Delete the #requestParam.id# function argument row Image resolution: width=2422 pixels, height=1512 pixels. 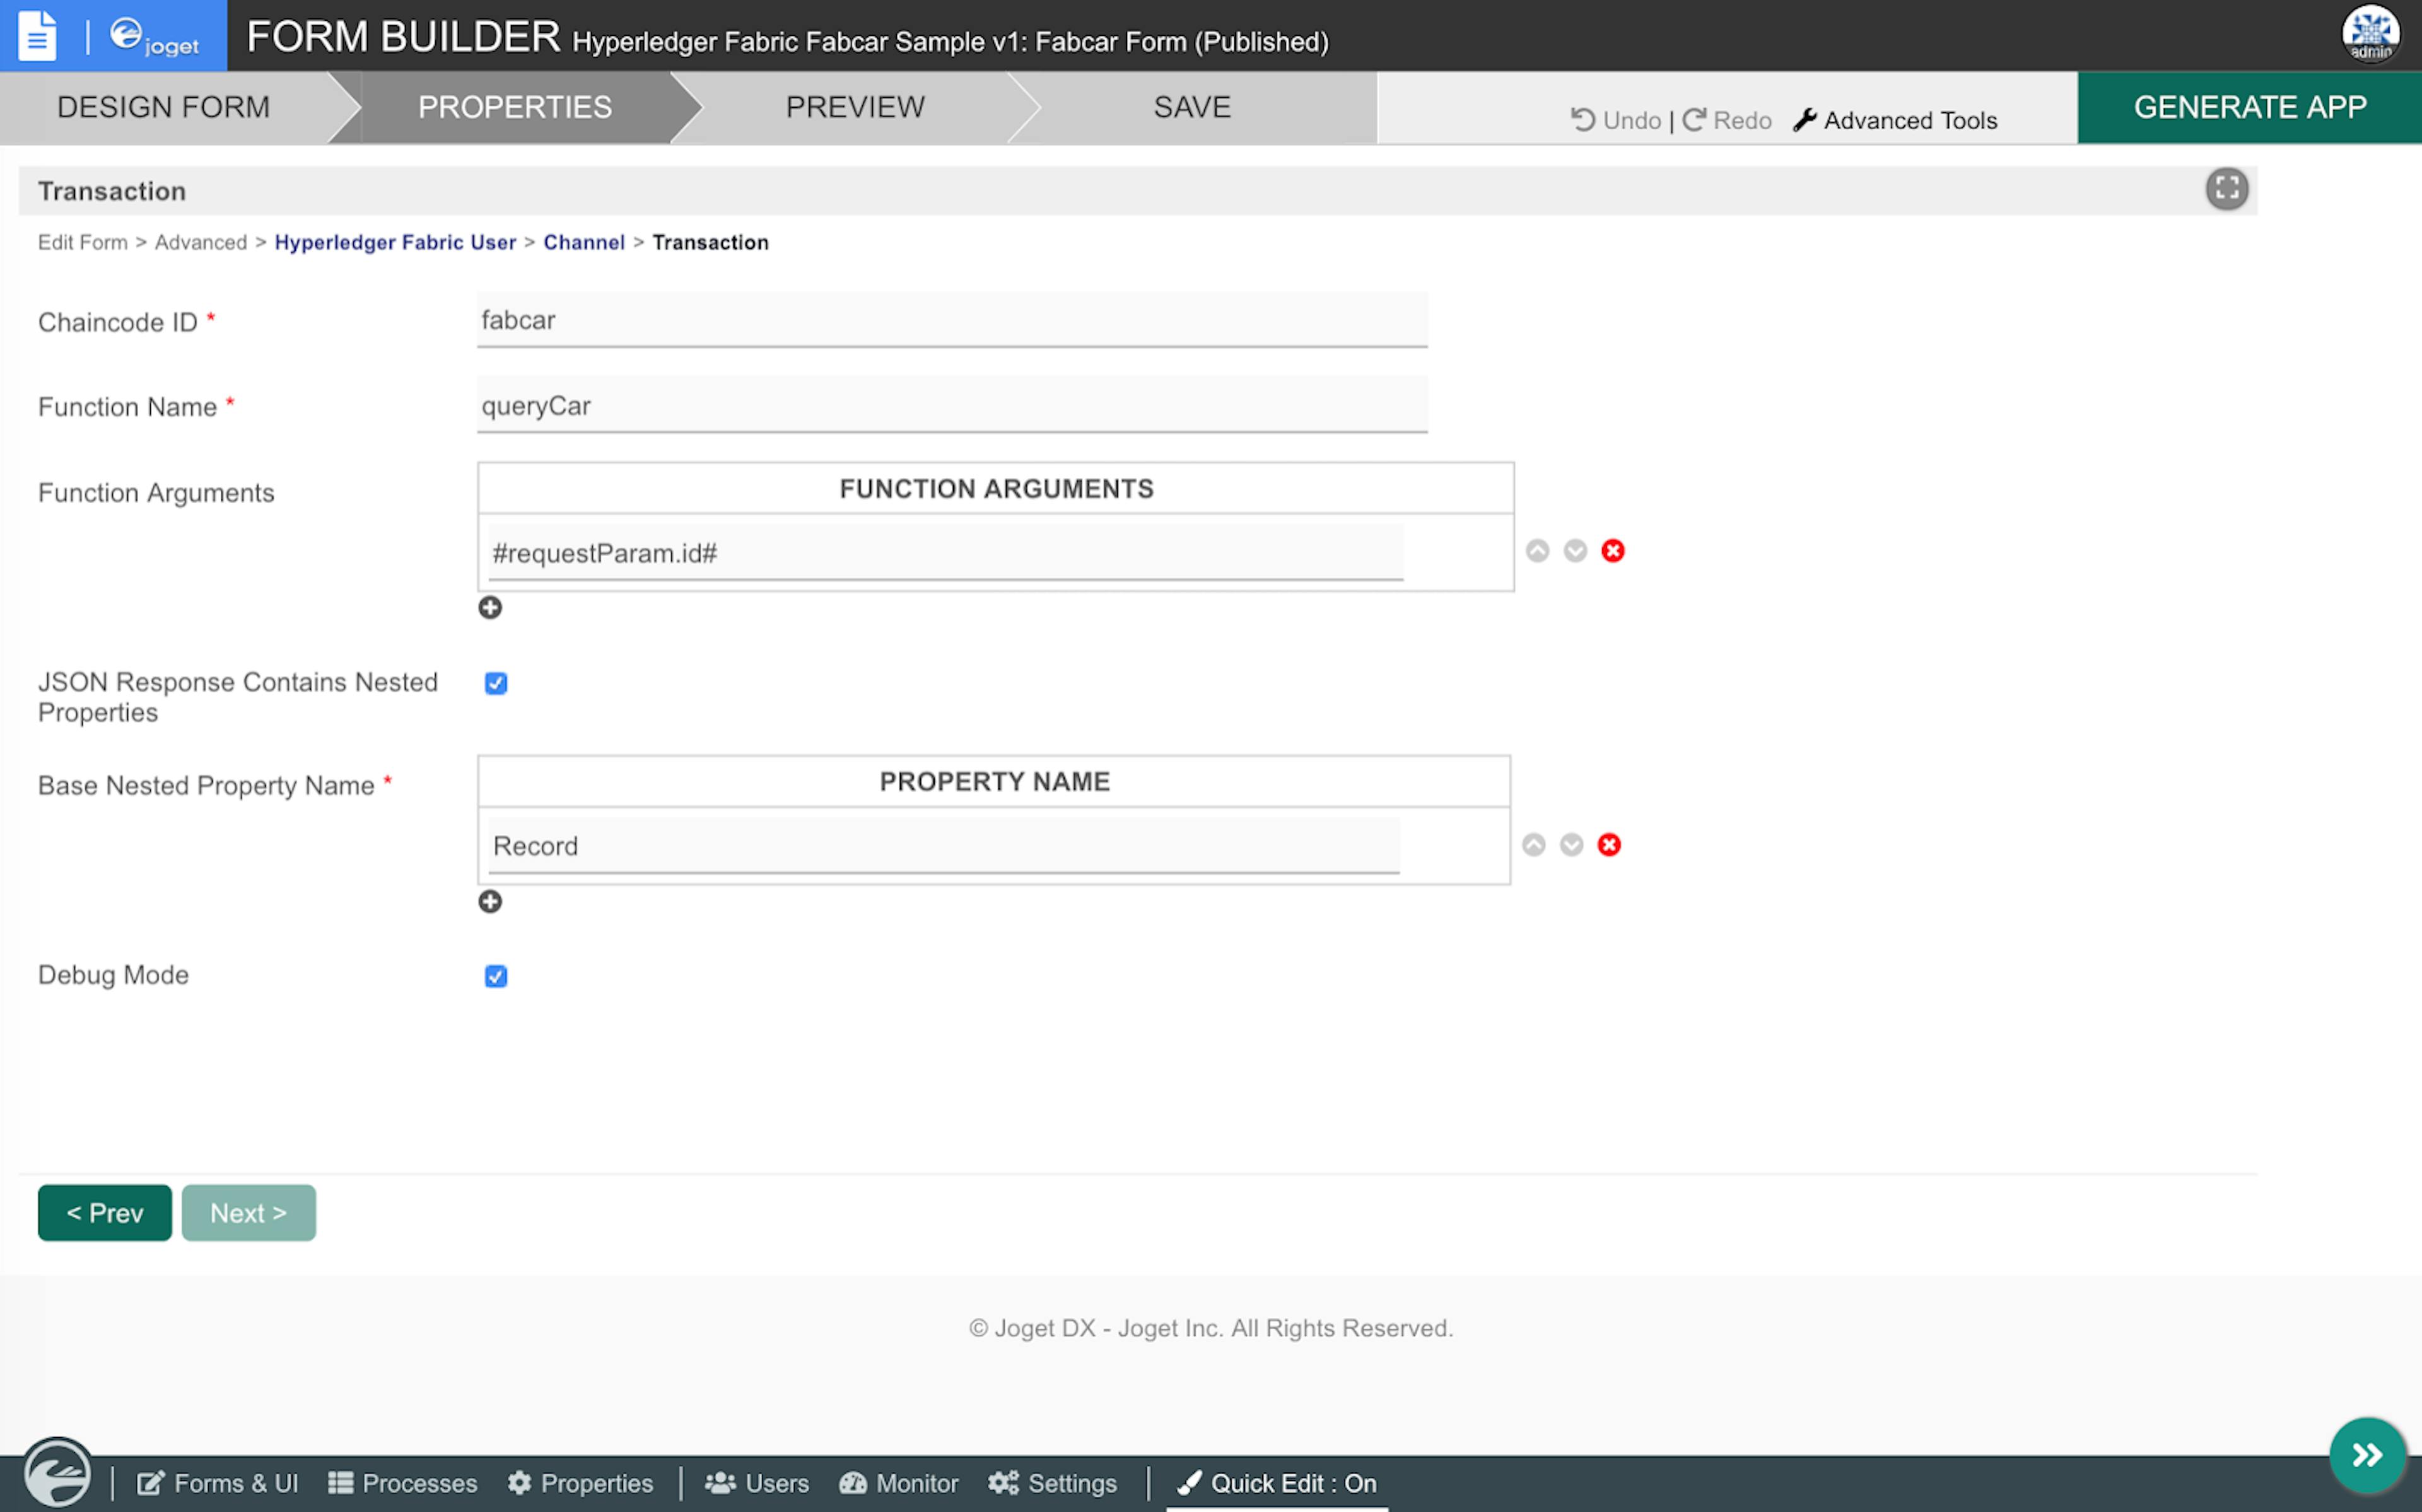click(1612, 551)
